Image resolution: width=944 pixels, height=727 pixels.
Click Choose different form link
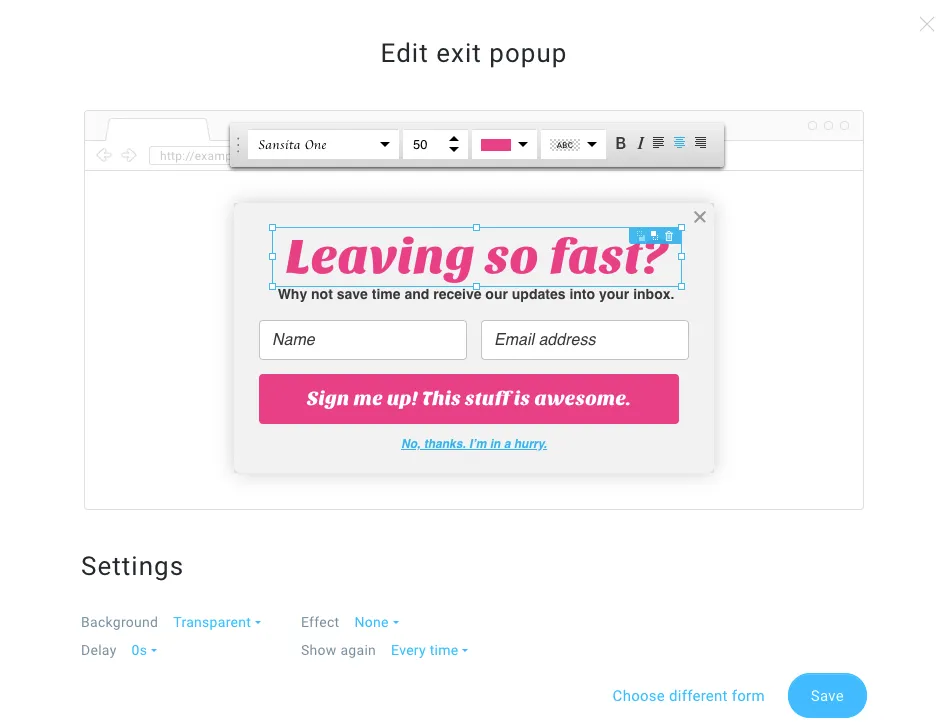(688, 696)
